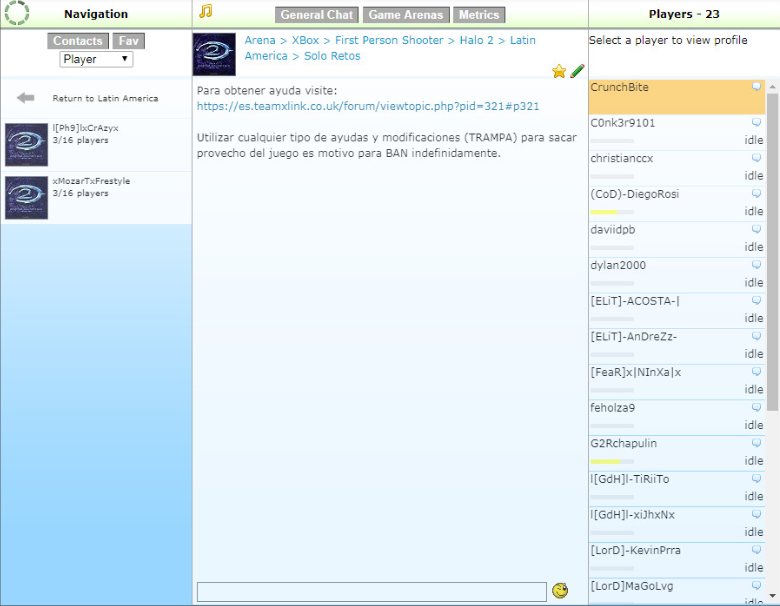Image resolution: width=780 pixels, height=606 pixels.
Task: Open chat bubble for dylan2000
Action: [756, 265]
